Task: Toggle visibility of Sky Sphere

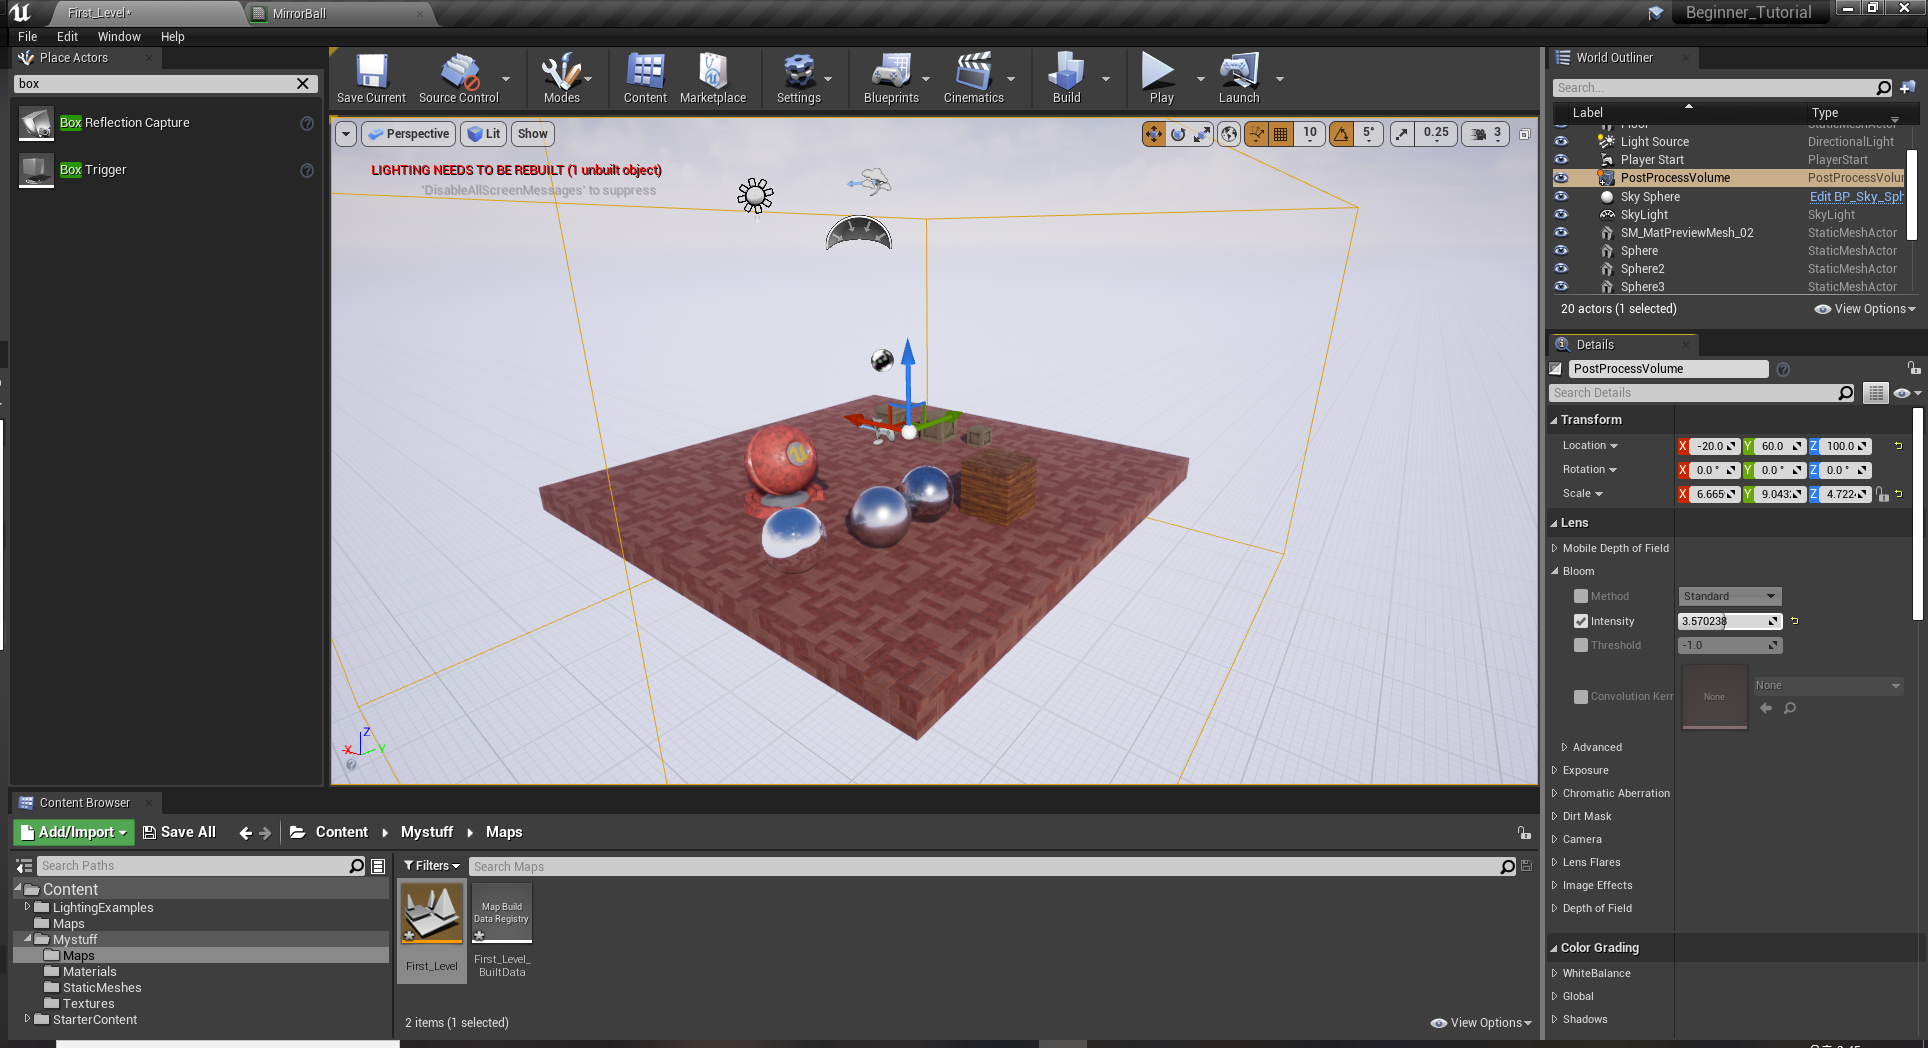Action: [x=1561, y=197]
